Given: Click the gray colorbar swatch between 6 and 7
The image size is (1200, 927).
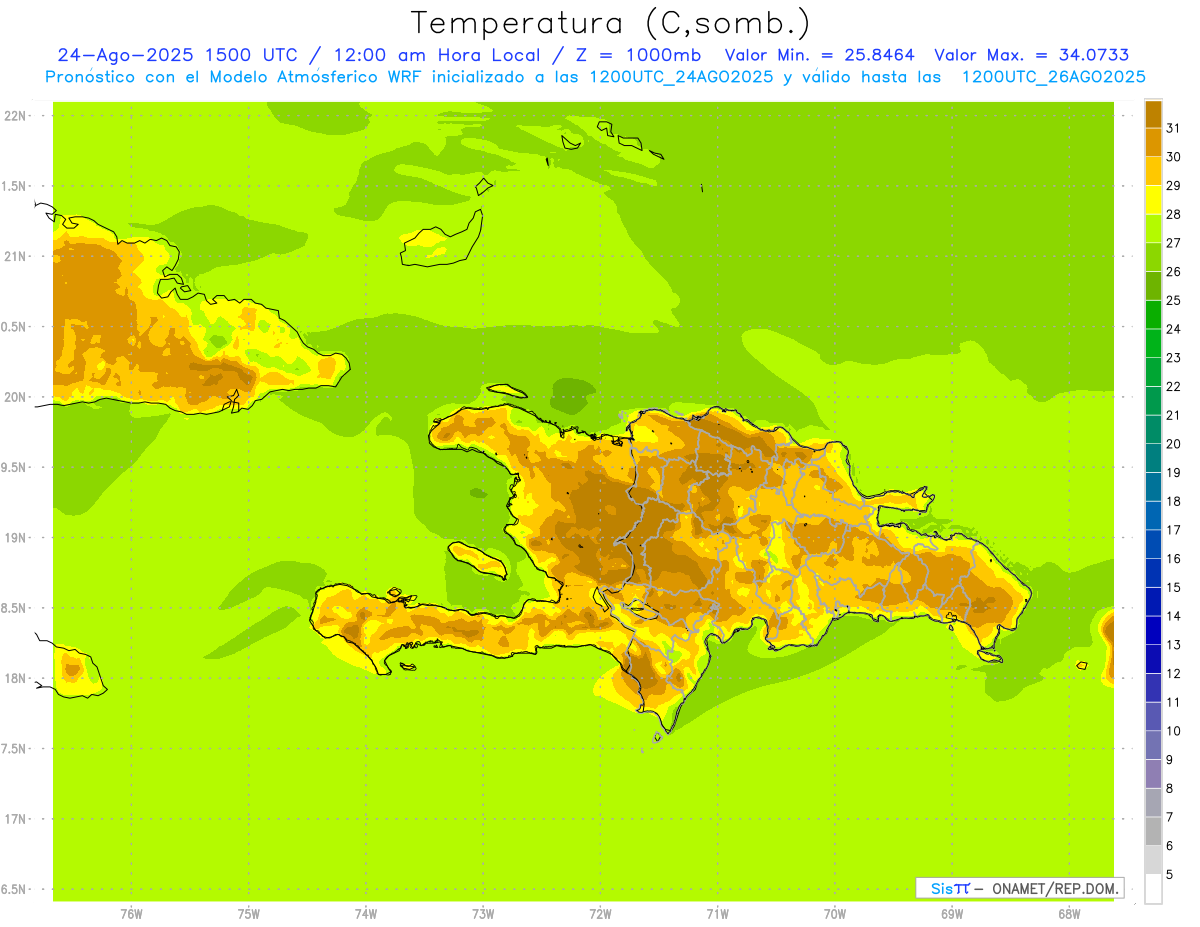Looking at the screenshot, I should tap(1153, 831).
